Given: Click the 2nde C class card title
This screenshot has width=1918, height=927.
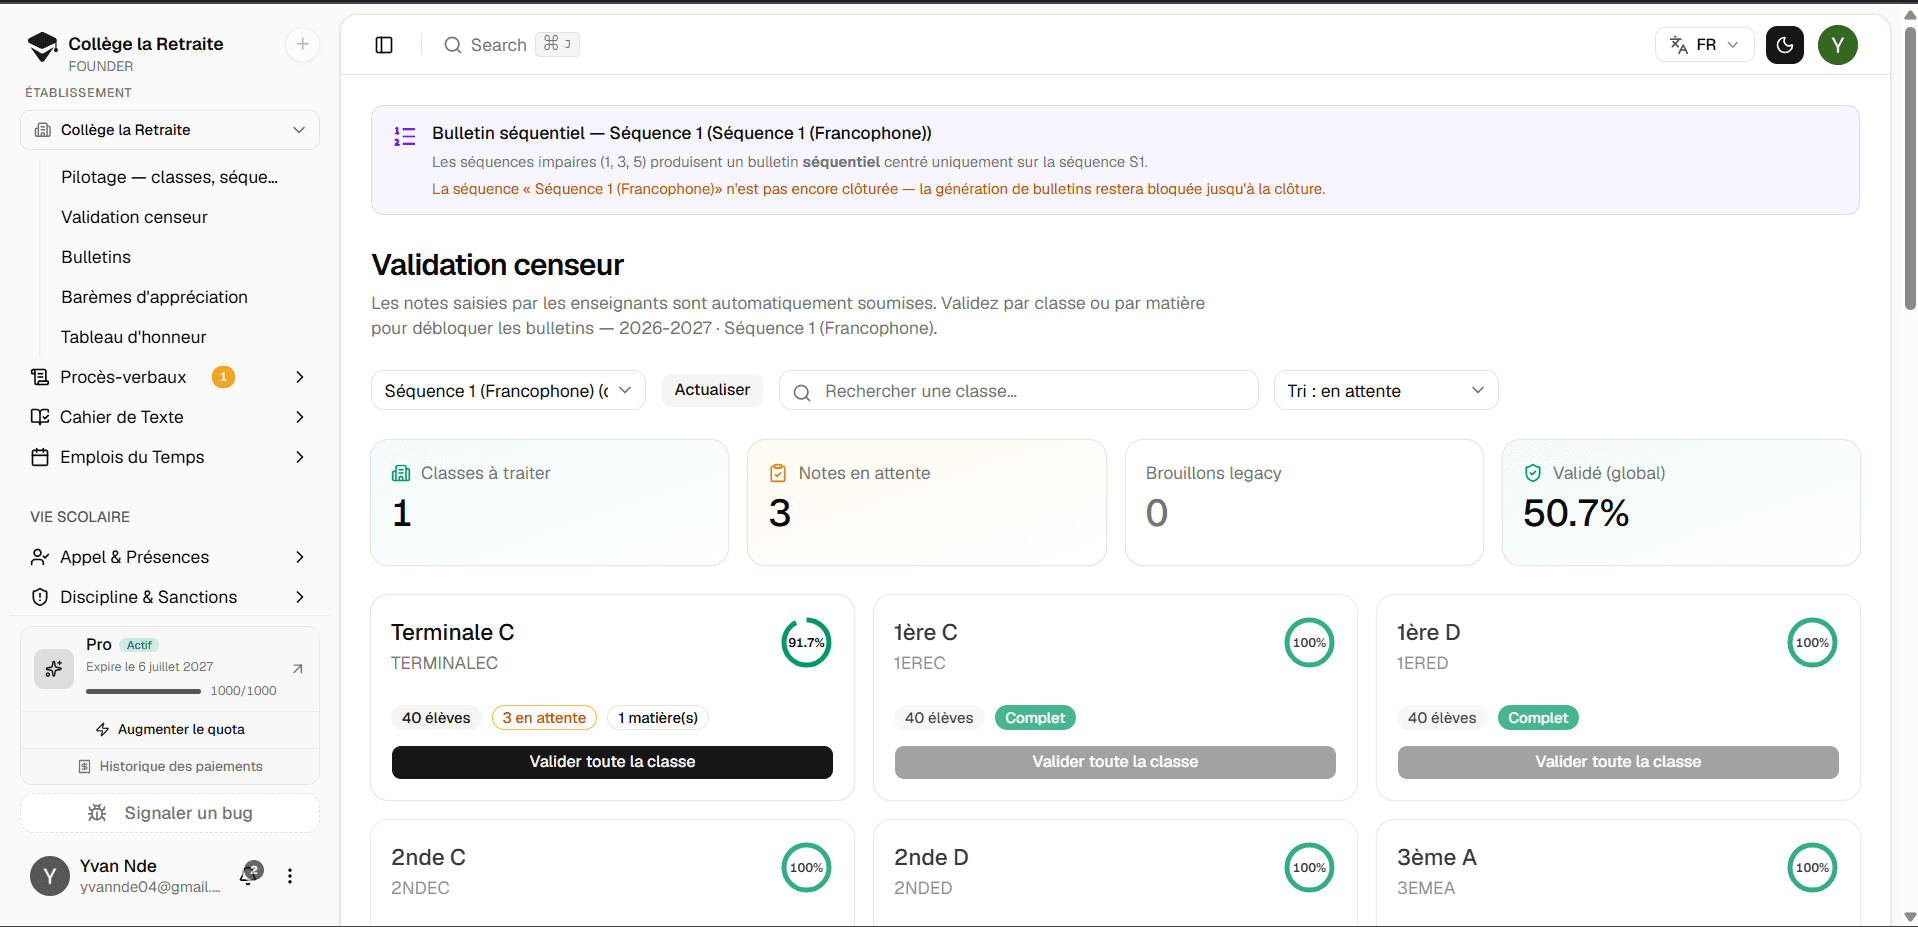Looking at the screenshot, I should 428,858.
